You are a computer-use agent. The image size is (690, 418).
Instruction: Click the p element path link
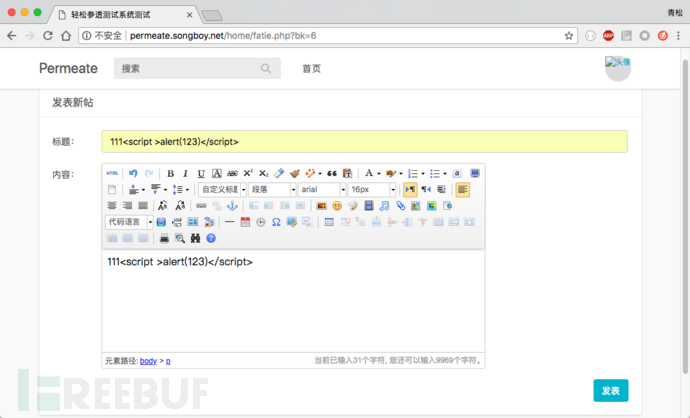tap(168, 361)
